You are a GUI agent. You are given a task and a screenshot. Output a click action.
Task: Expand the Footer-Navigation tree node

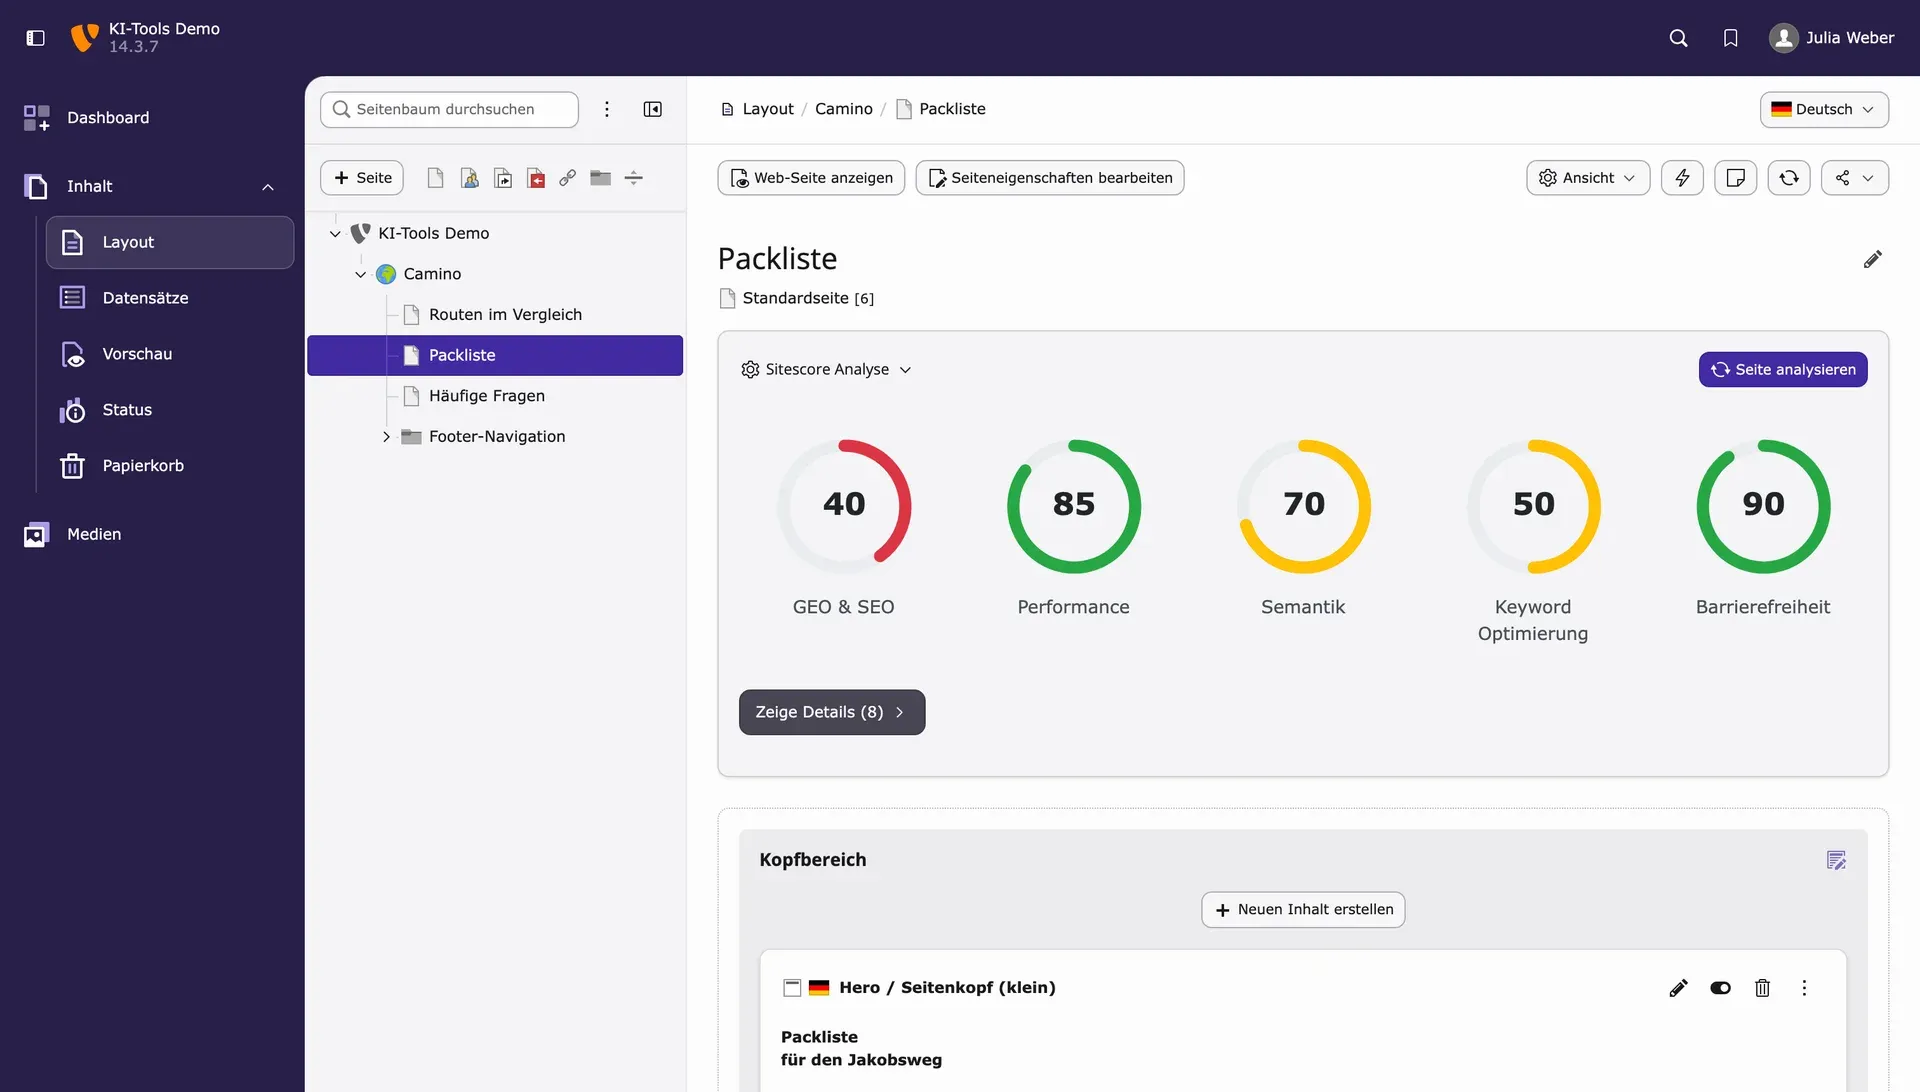tap(386, 437)
